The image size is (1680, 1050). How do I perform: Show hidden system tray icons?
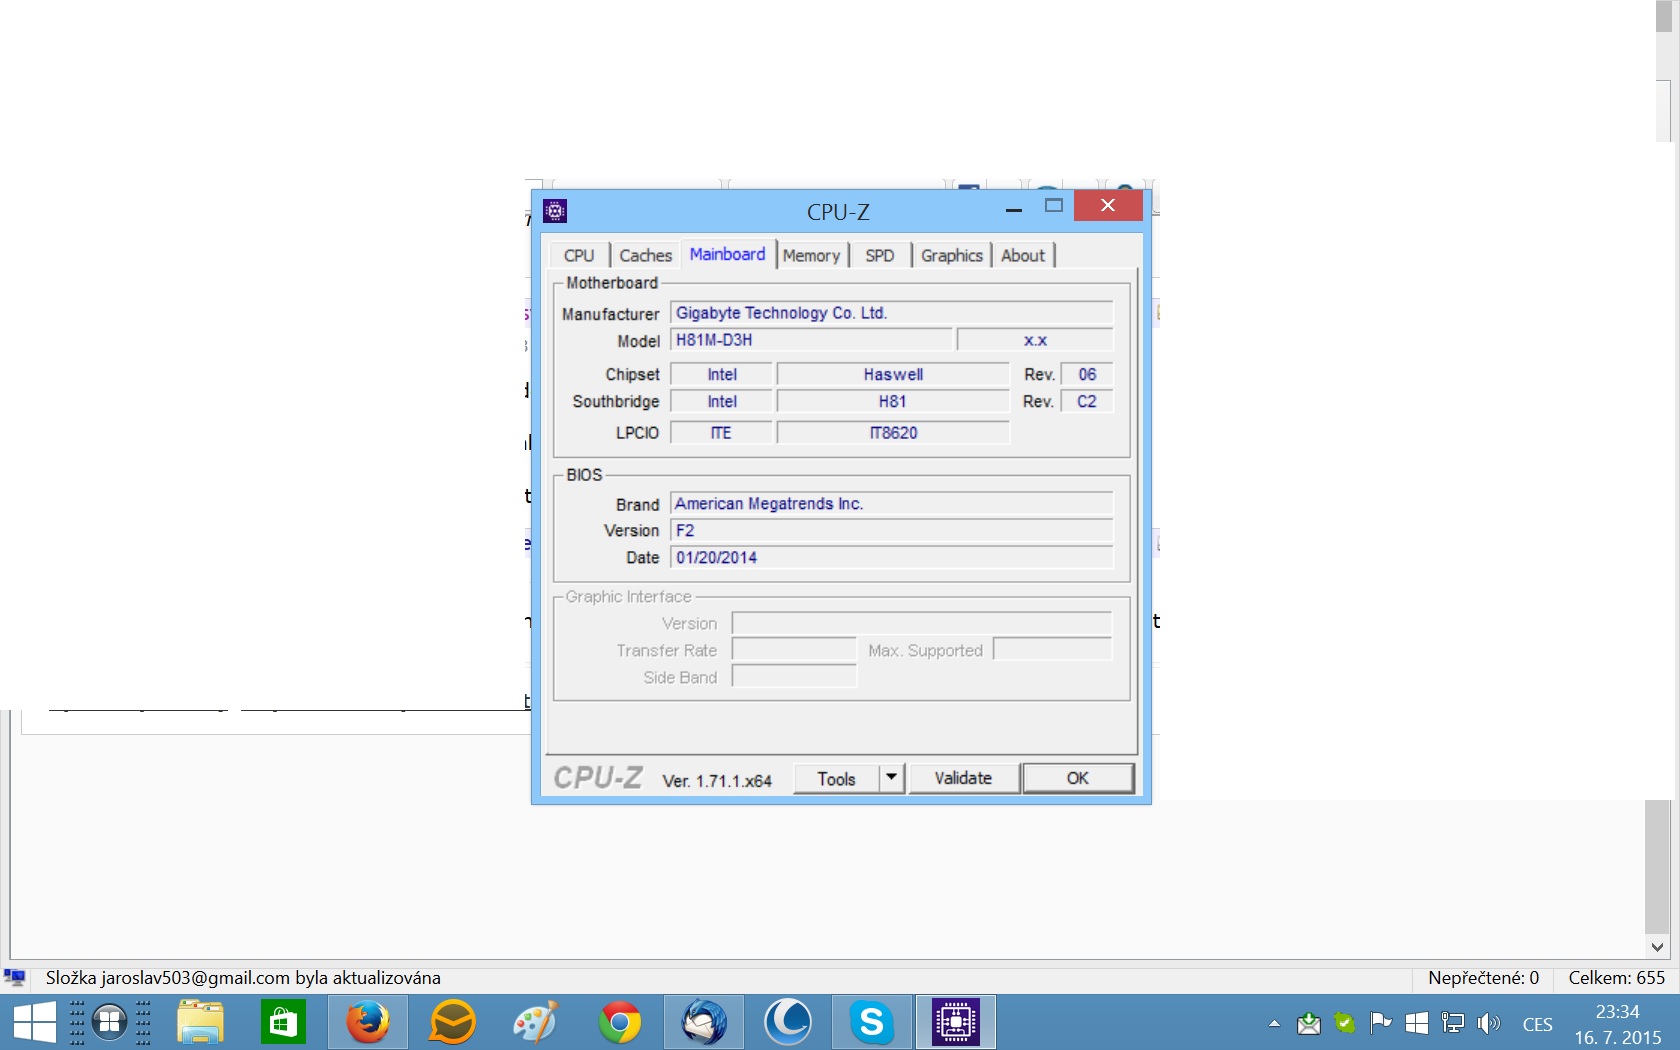[1274, 1023]
